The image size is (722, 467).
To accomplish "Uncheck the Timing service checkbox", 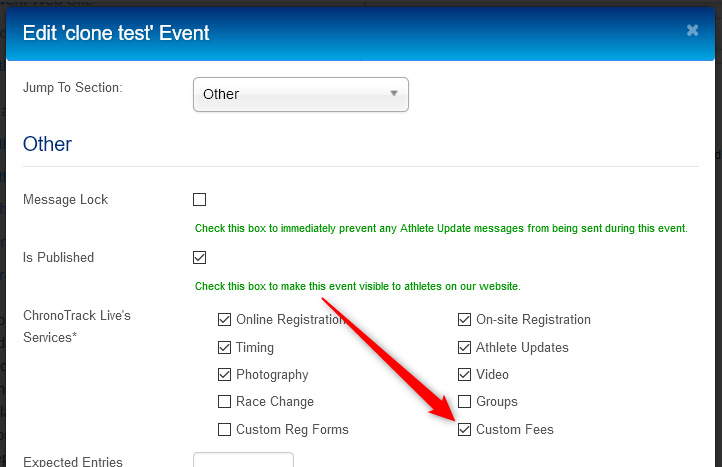I will 224,347.
